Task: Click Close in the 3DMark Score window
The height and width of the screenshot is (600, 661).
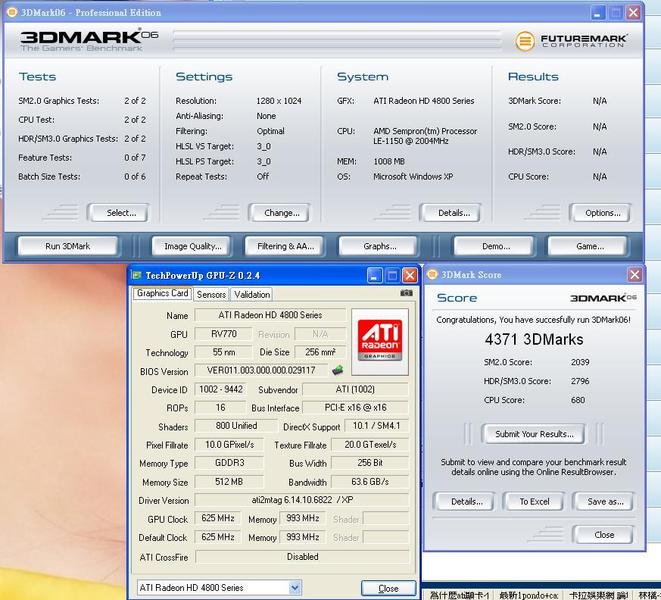Action: [x=603, y=535]
